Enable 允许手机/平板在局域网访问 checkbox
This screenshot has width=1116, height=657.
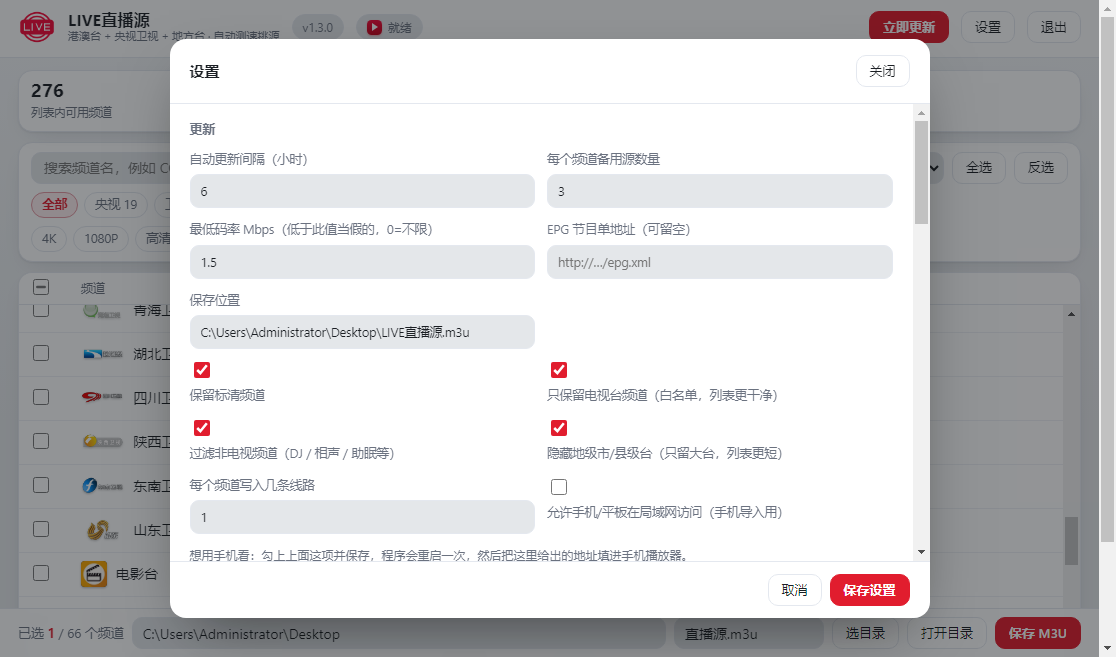559,487
